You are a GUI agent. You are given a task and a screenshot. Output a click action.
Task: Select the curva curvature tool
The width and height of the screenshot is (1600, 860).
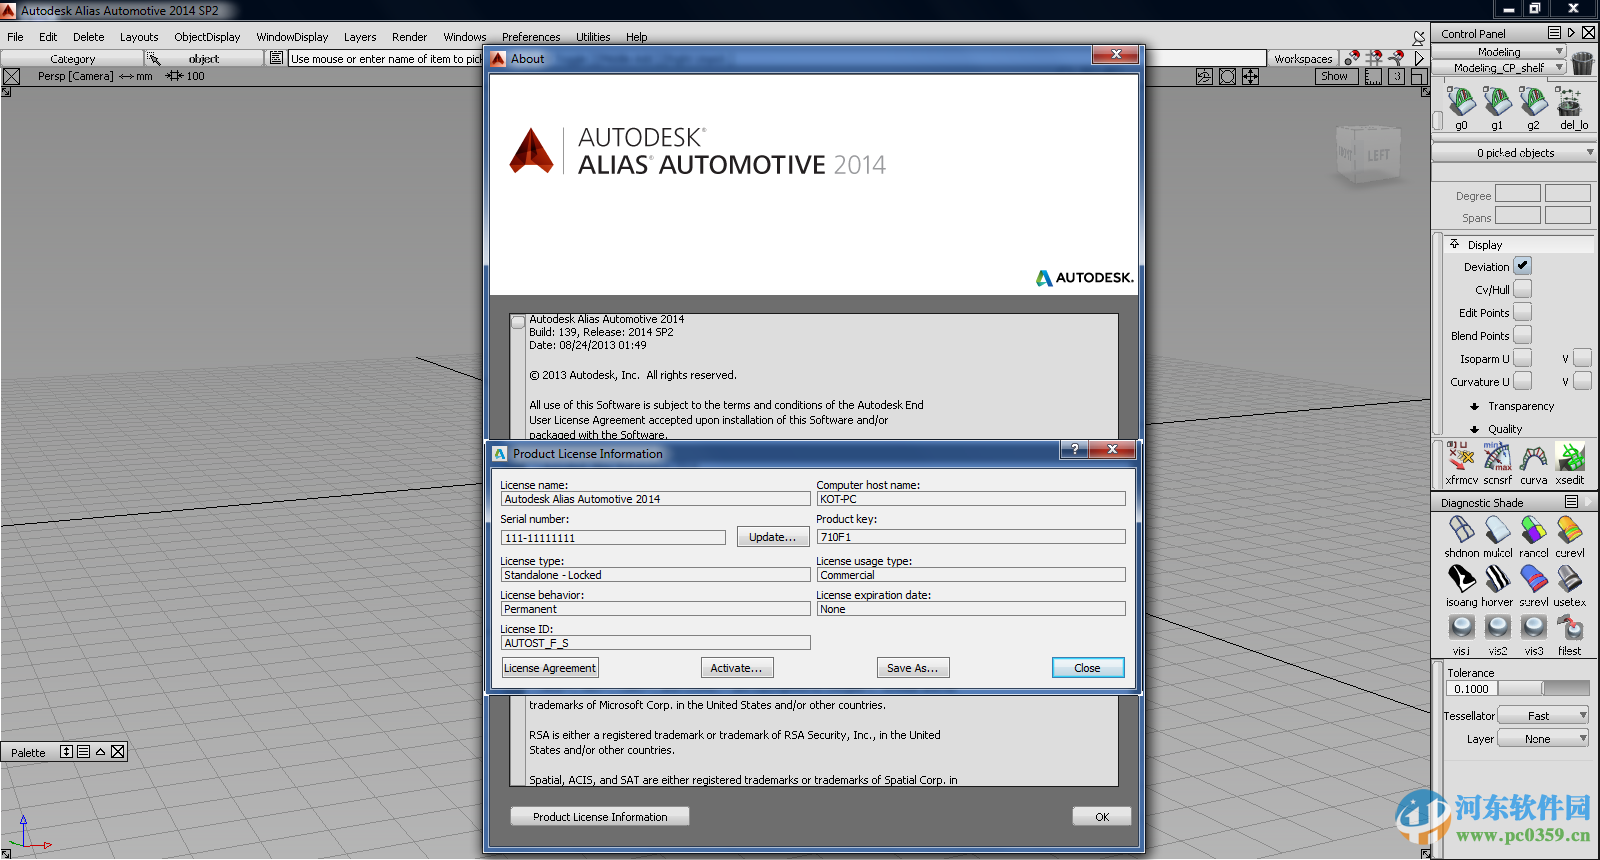[1533, 458]
